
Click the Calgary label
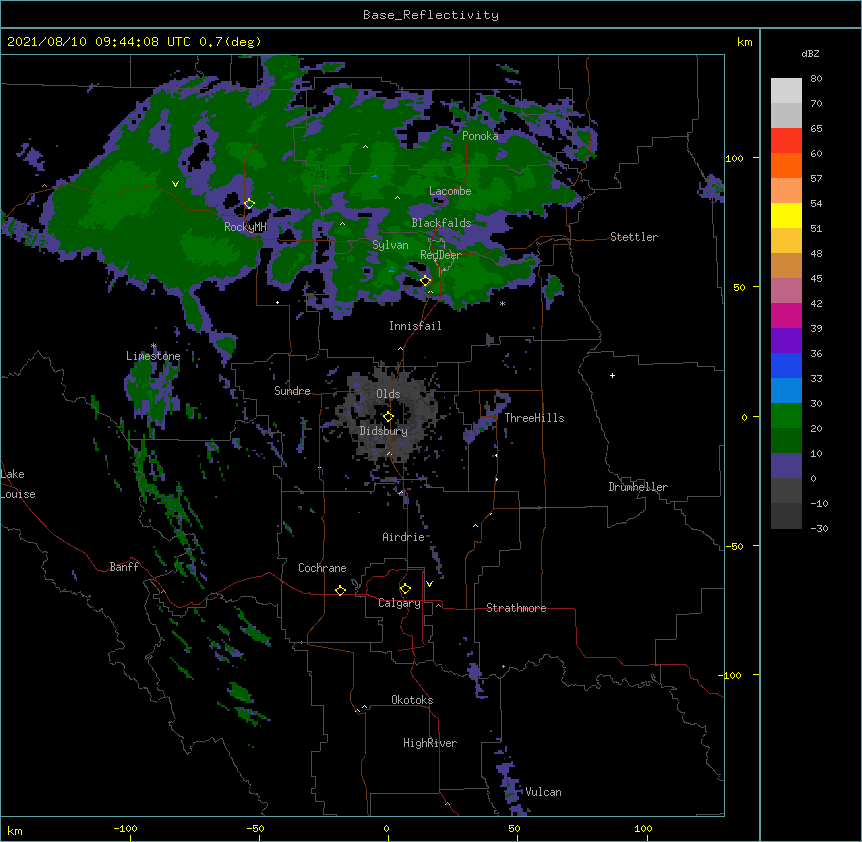(399, 603)
